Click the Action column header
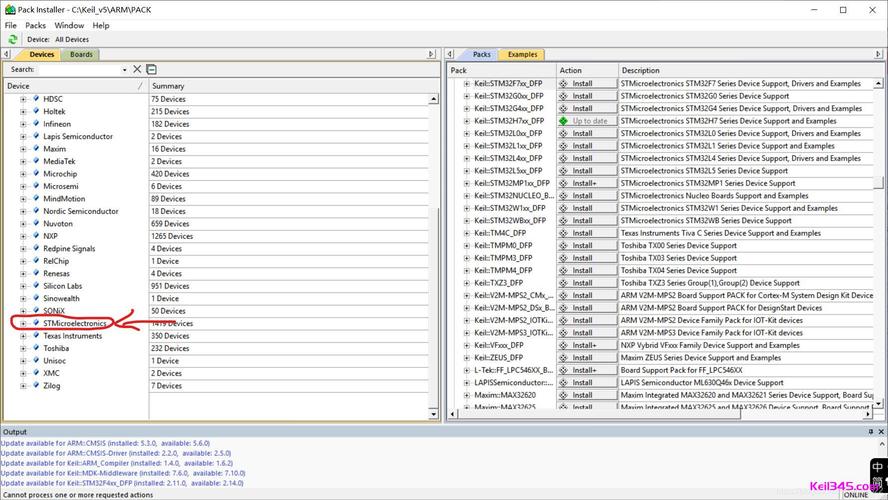888x500 pixels. [587, 70]
